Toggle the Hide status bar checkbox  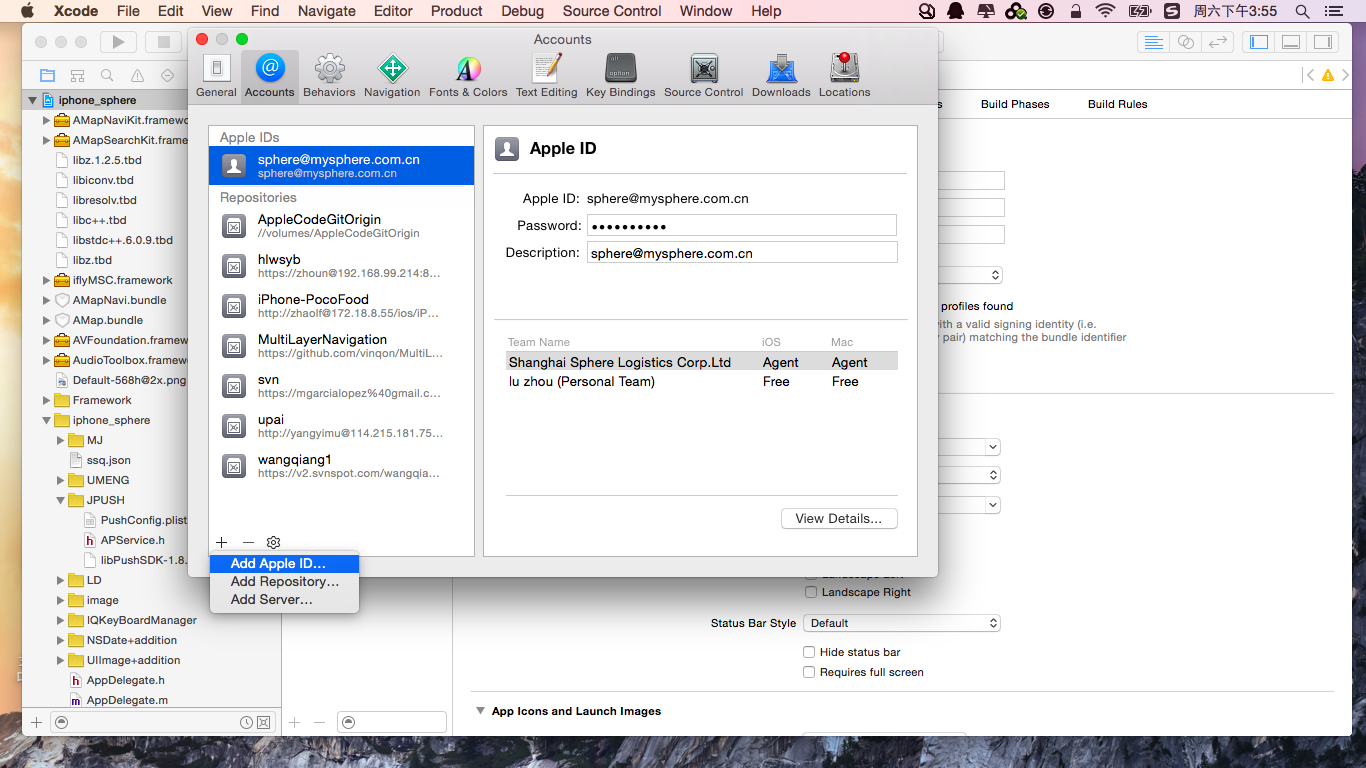coord(809,652)
